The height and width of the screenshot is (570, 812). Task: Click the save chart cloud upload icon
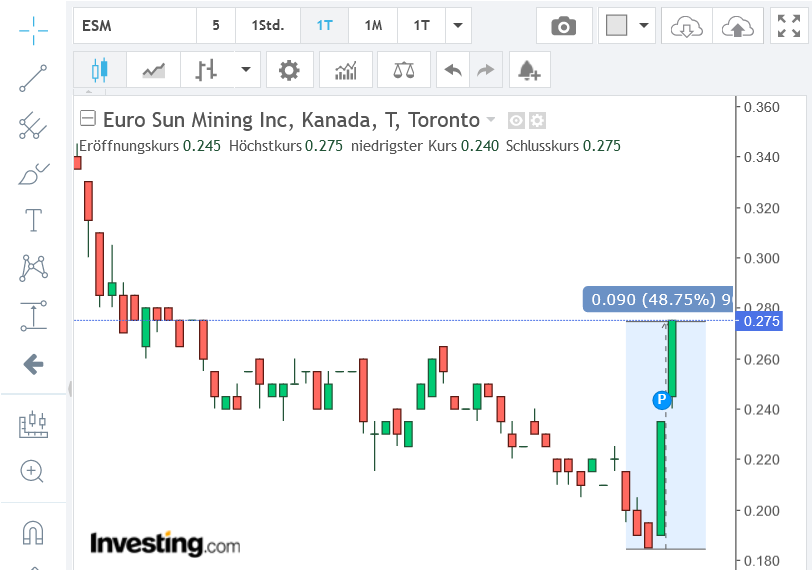(x=737, y=25)
